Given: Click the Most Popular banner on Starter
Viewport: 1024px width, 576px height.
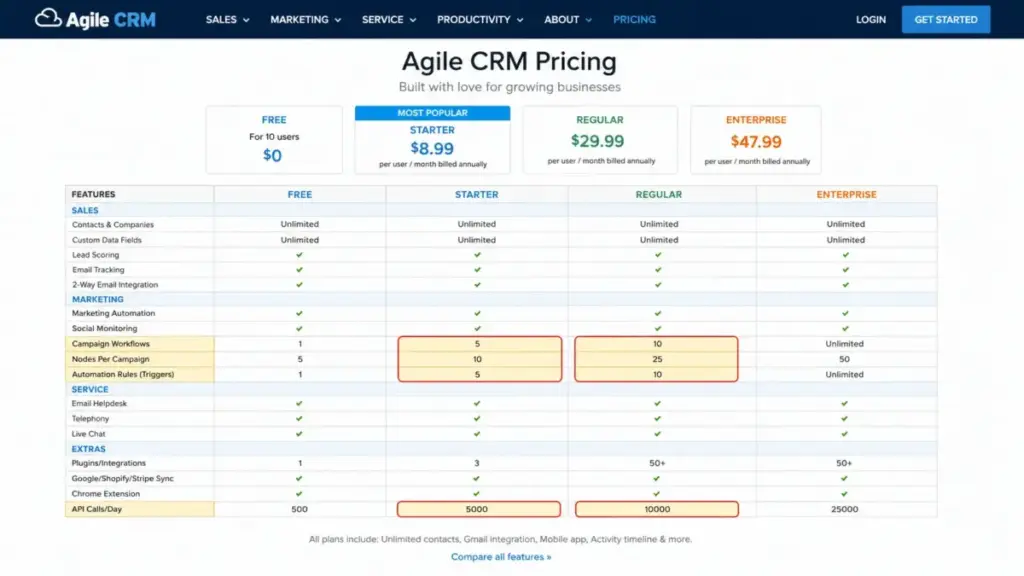Looking at the screenshot, I should point(432,113).
